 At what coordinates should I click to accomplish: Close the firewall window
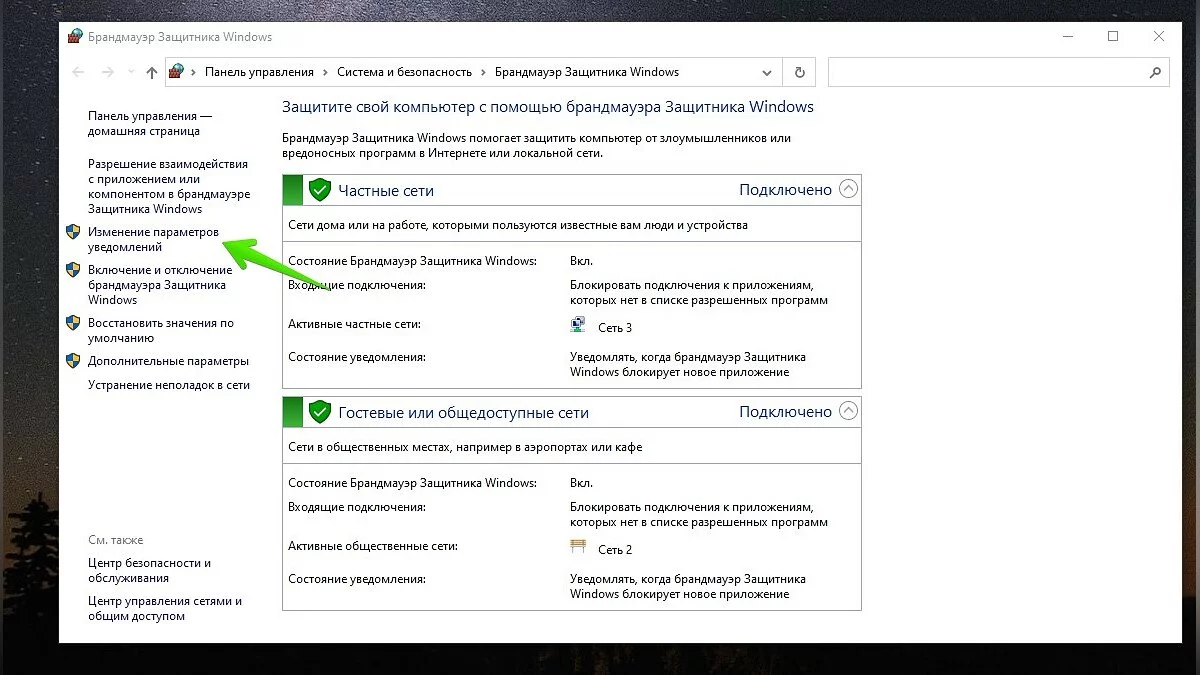click(x=1159, y=37)
